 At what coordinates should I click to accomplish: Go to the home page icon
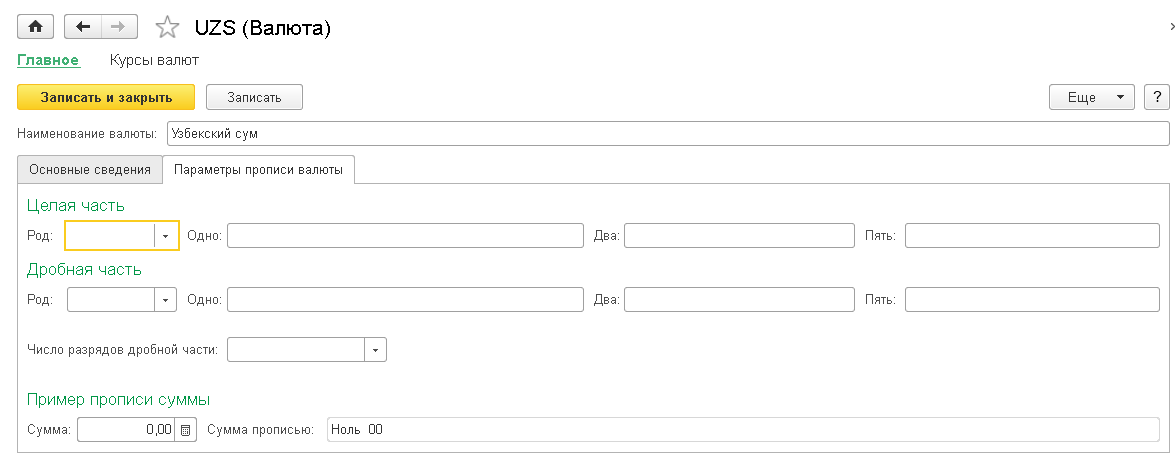(35, 27)
